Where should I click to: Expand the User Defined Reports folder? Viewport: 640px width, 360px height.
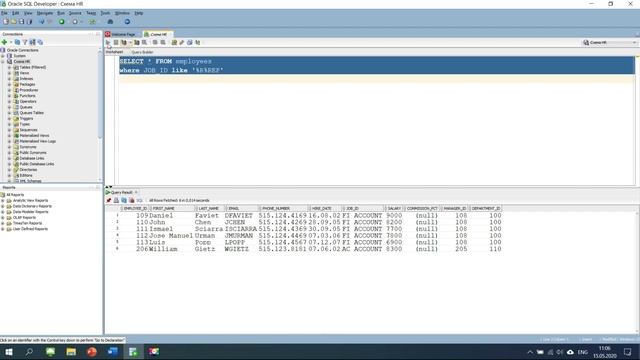[x=3, y=229]
